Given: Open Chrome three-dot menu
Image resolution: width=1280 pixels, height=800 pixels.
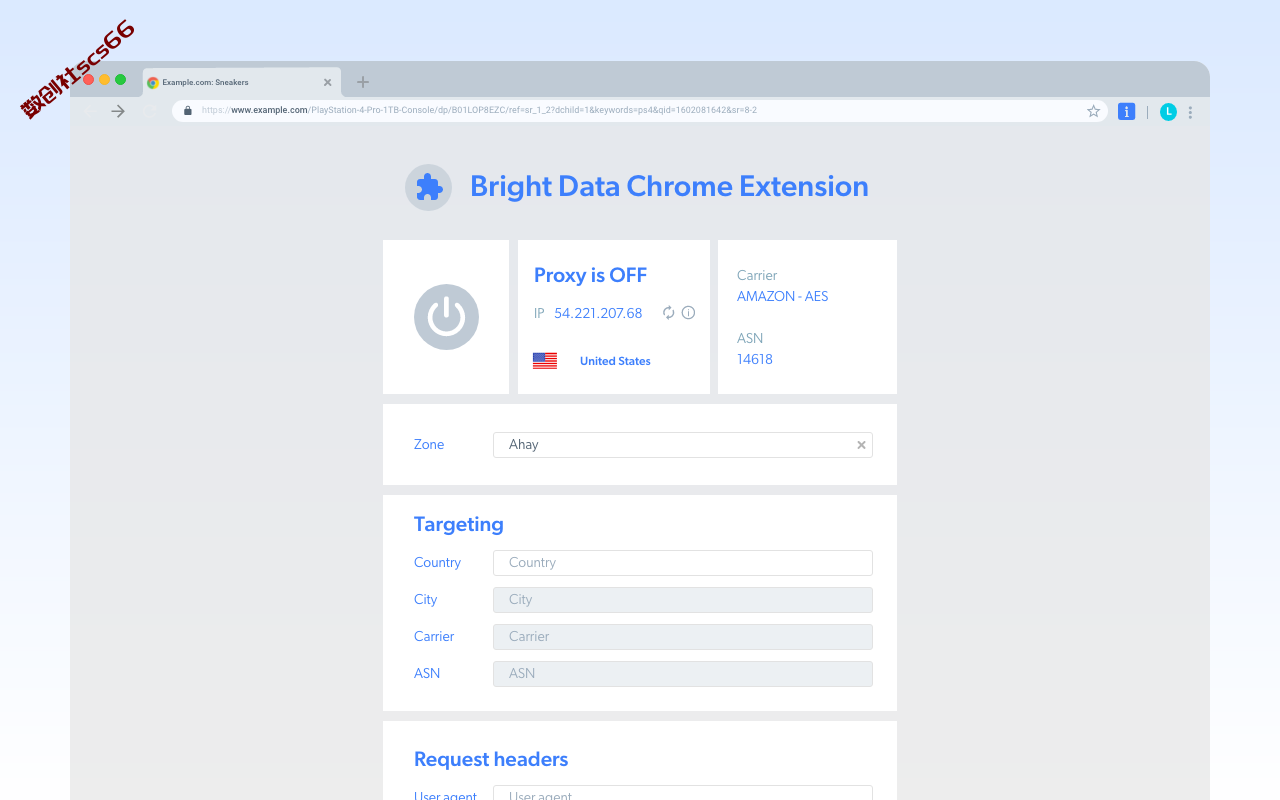Looking at the screenshot, I should pos(1190,112).
